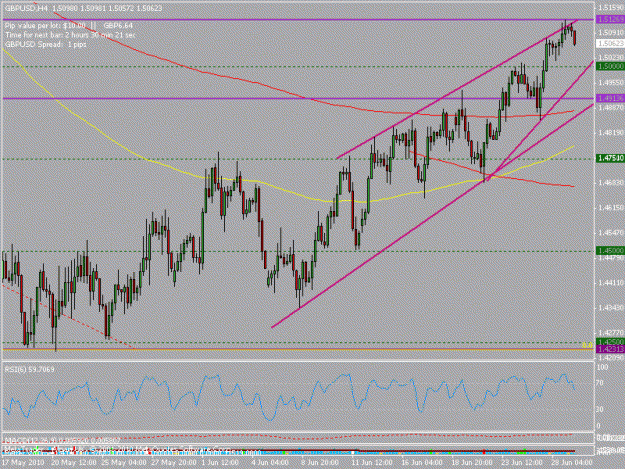Click the '28 Jun 04:00' time label

[x=570, y=463]
